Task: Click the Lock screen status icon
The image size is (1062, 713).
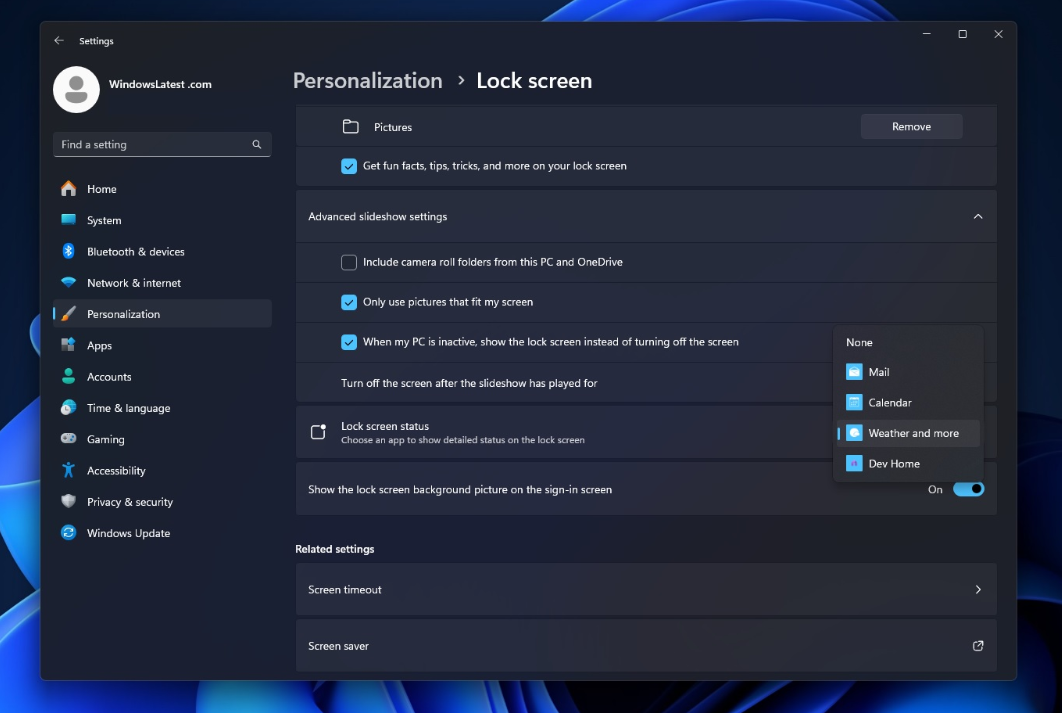Action: click(318, 431)
